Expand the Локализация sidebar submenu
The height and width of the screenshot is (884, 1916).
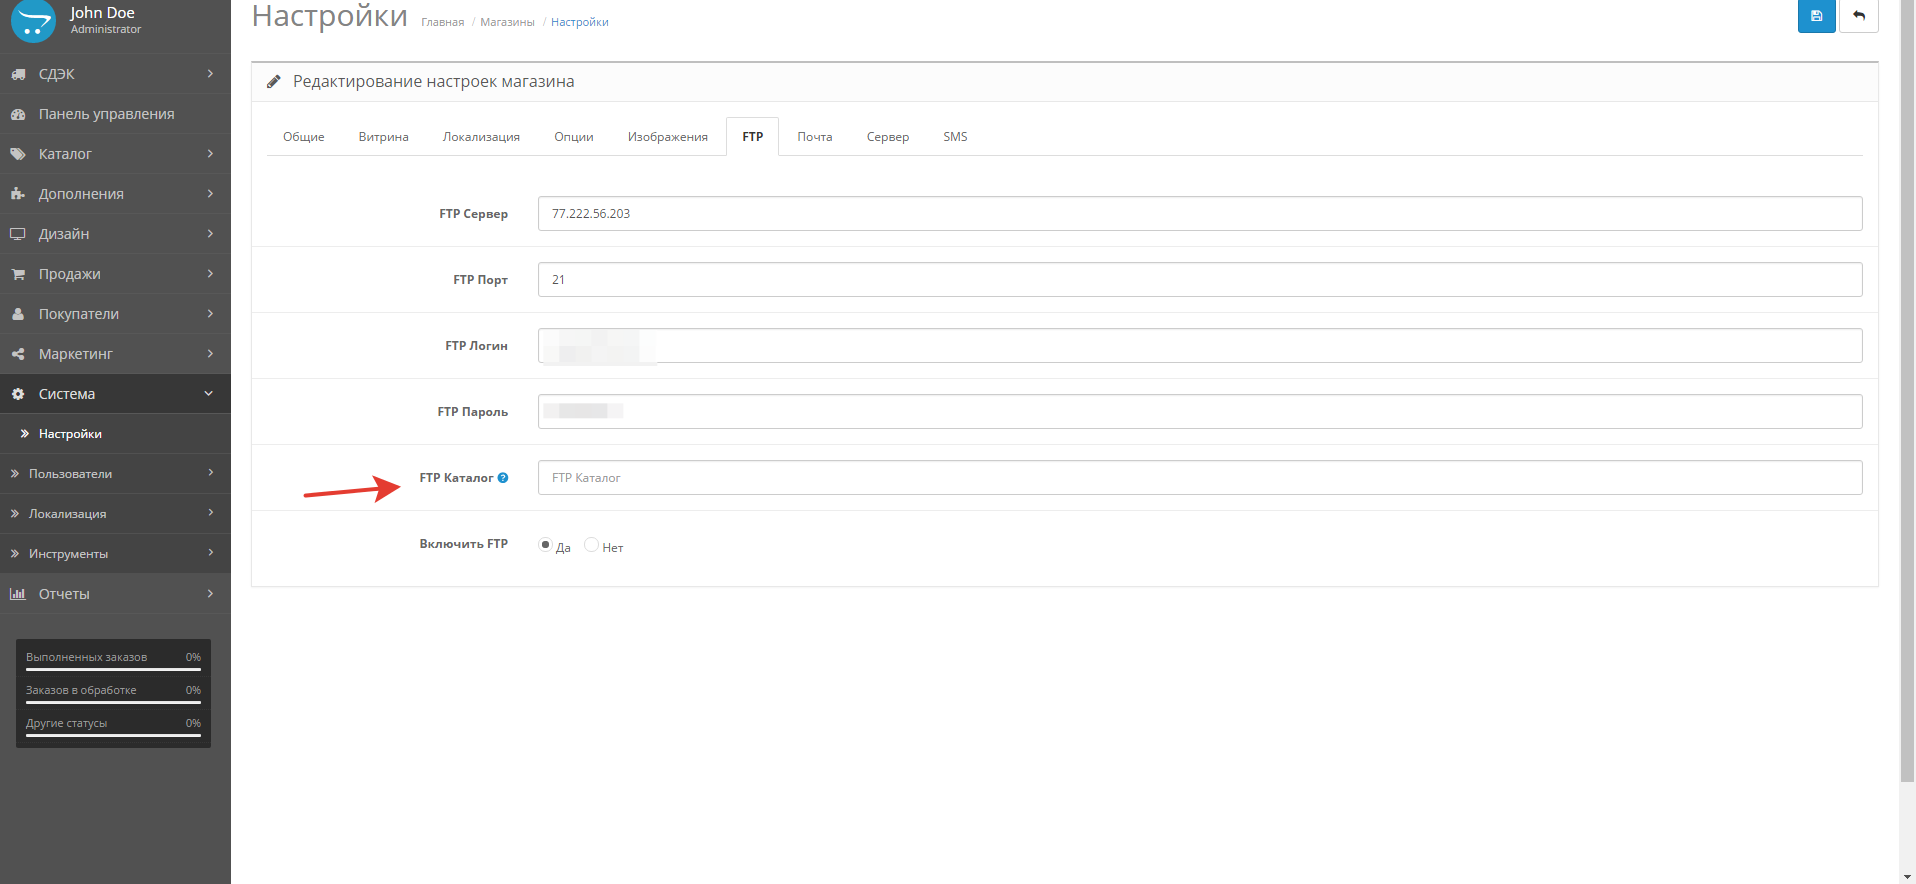click(115, 514)
